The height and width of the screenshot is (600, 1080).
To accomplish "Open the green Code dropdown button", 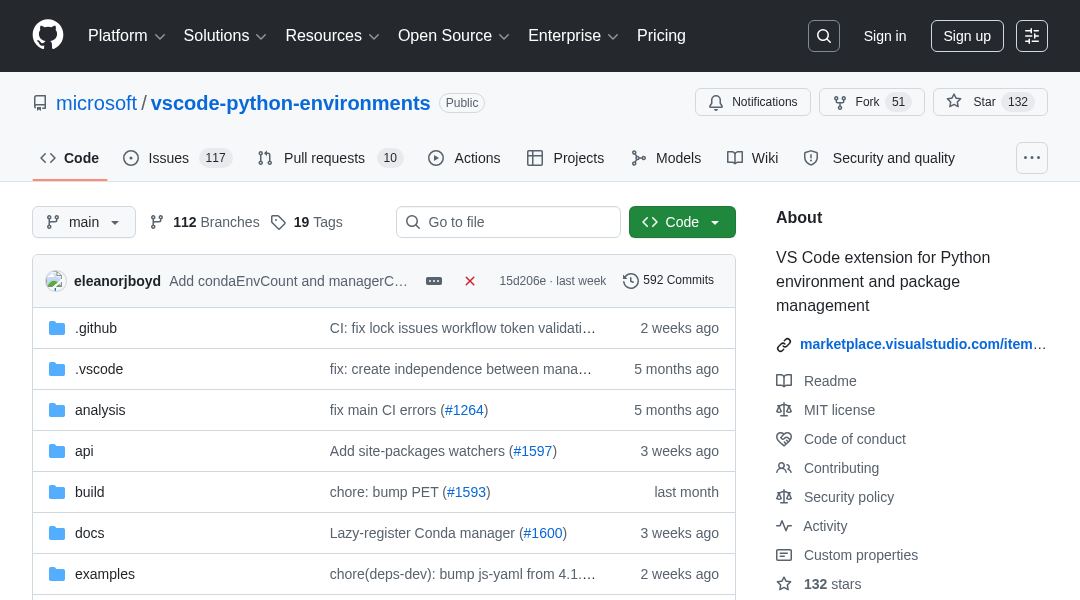I will [682, 222].
